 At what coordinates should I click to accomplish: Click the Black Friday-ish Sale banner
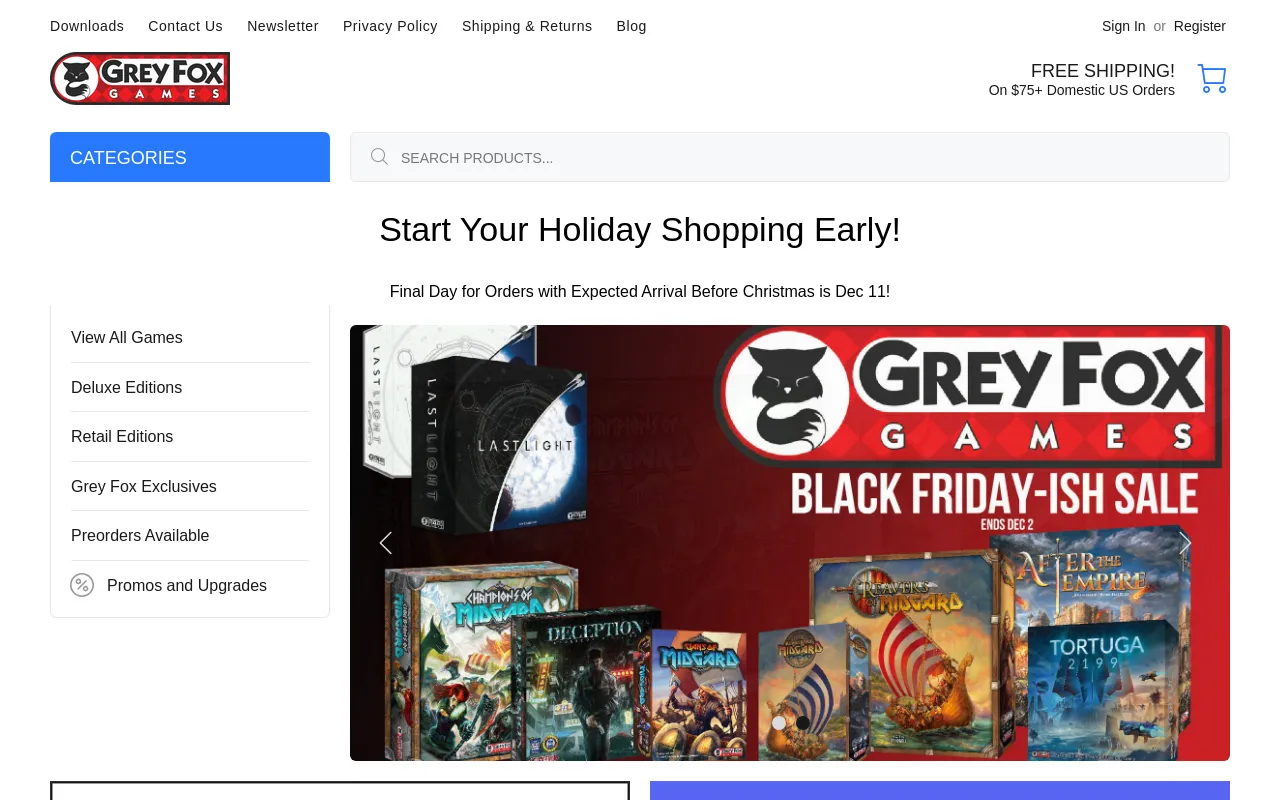[x=790, y=543]
